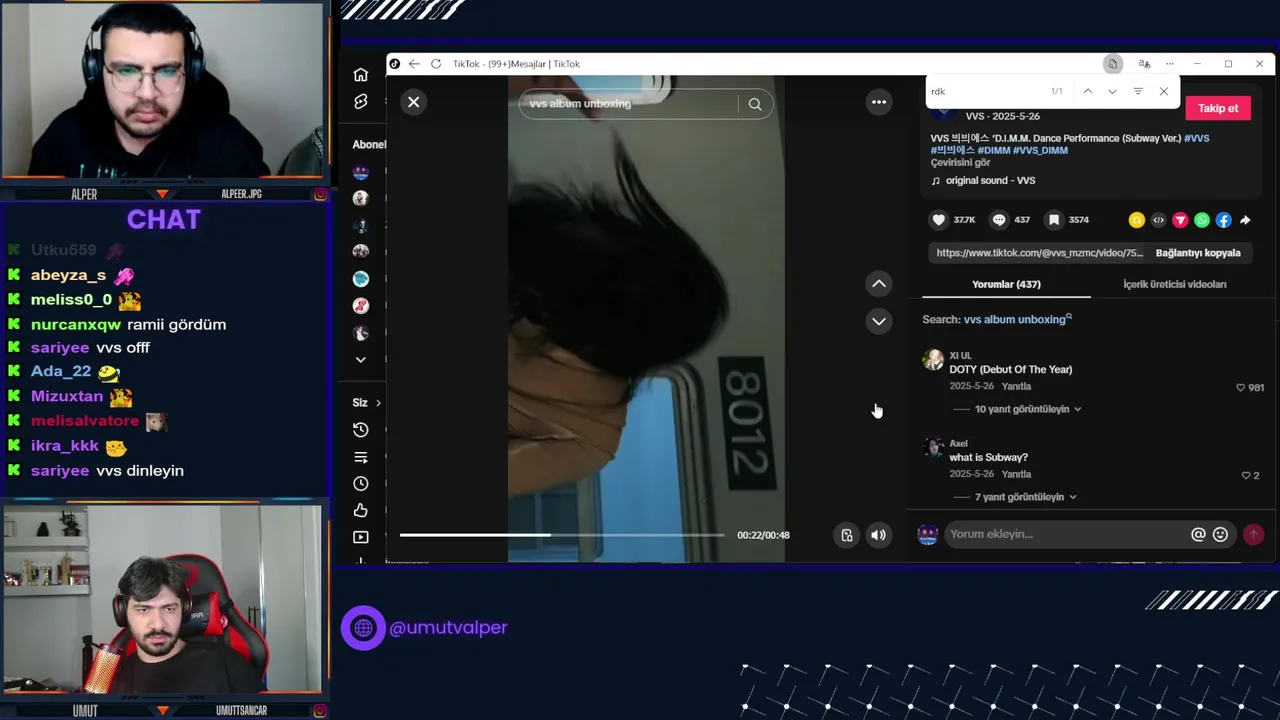Open Playlists icon in sidebar
The image size is (1280, 720).
pos(361,457)
